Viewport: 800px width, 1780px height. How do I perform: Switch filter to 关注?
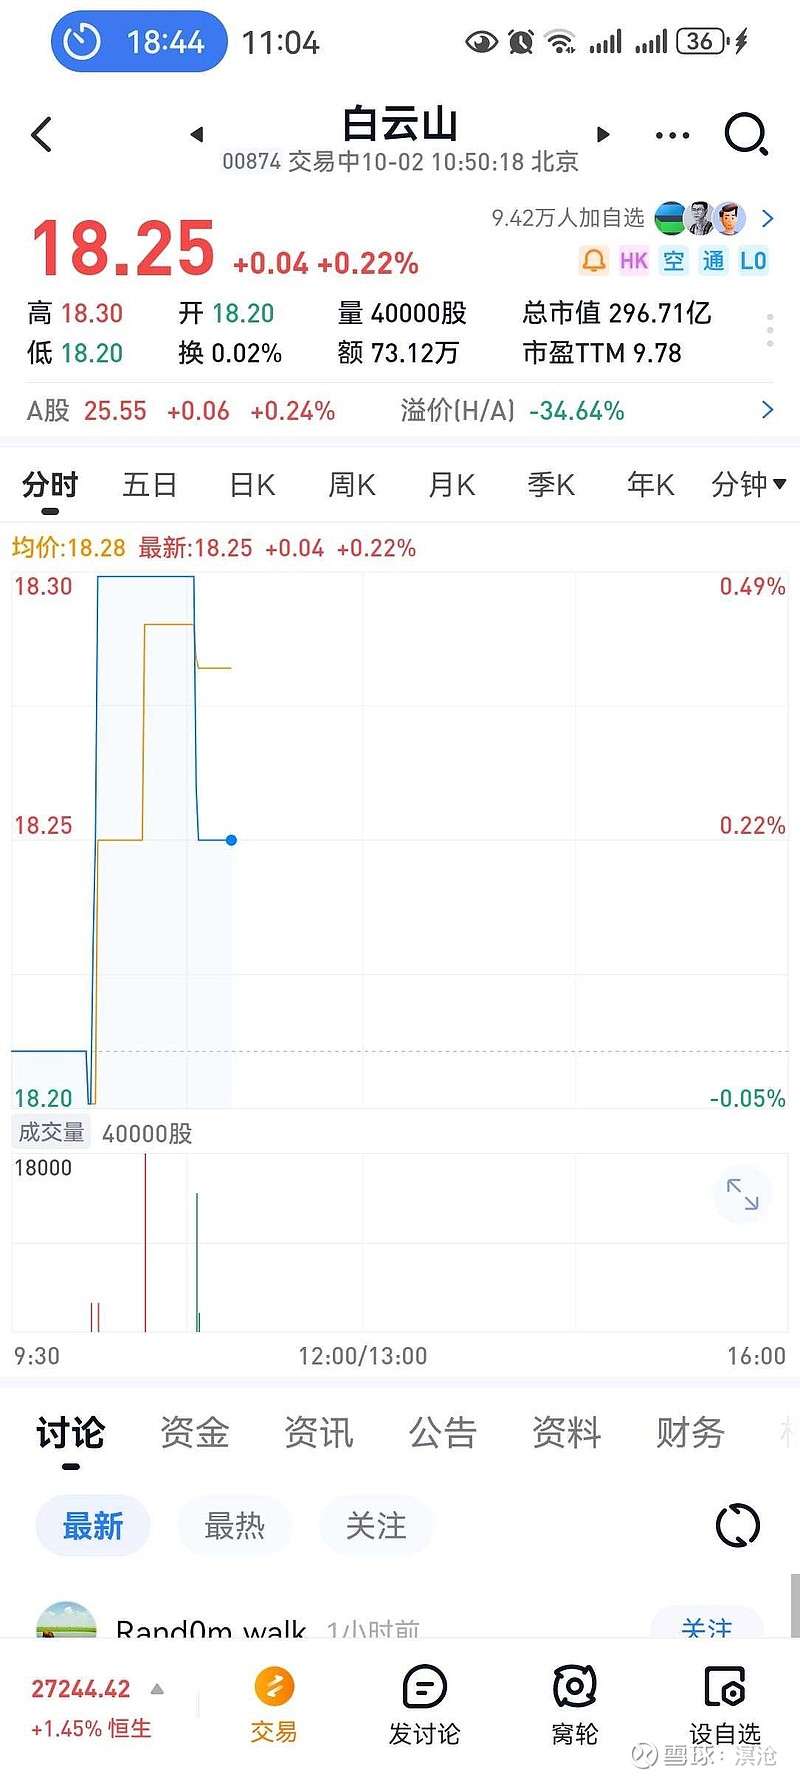[376, 1526]
